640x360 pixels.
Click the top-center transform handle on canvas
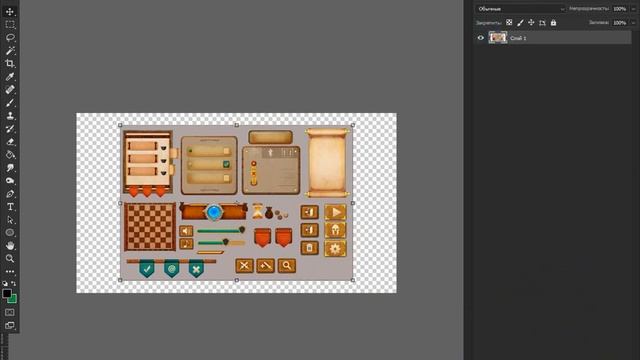point(236,125)
